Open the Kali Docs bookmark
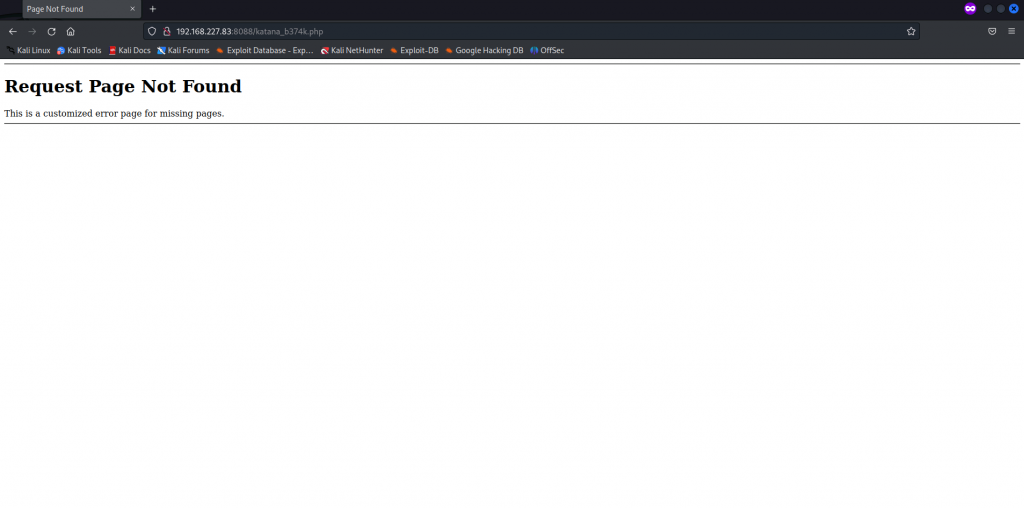This screenshot has height=508, width=1024. 129,50
